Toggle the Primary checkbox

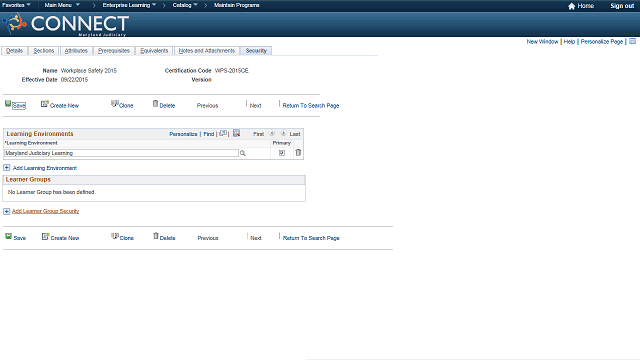282,153
